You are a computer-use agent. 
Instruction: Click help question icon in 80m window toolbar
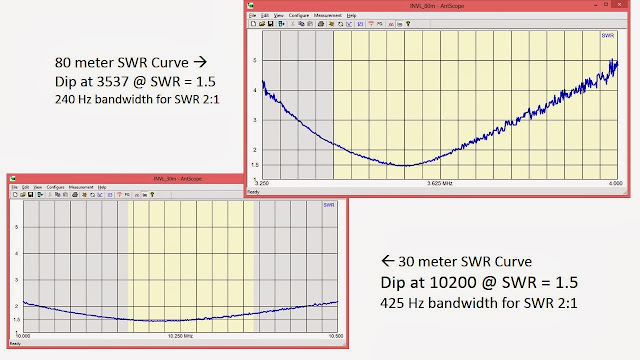408,24
